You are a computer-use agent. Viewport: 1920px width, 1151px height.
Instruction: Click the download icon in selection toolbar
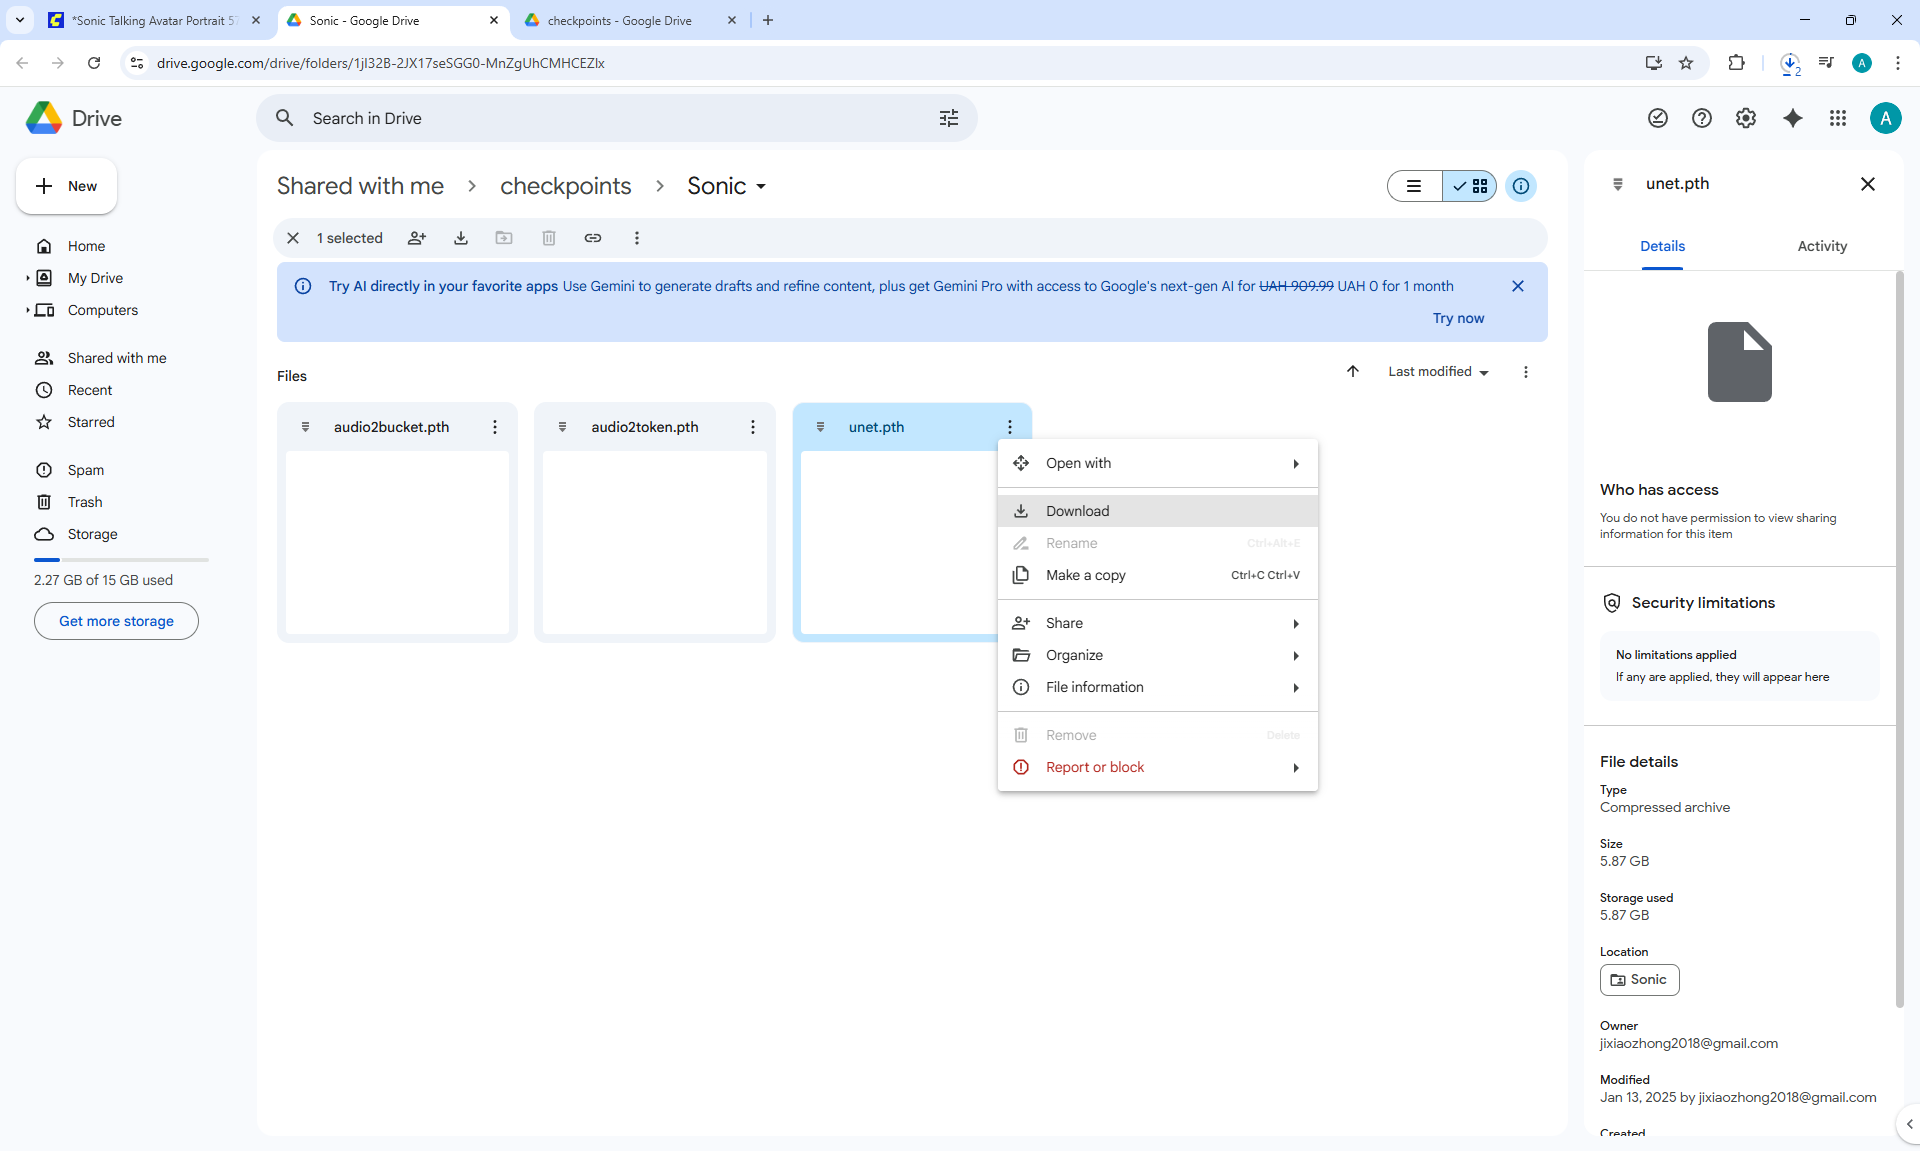click(x=461, y=238)
